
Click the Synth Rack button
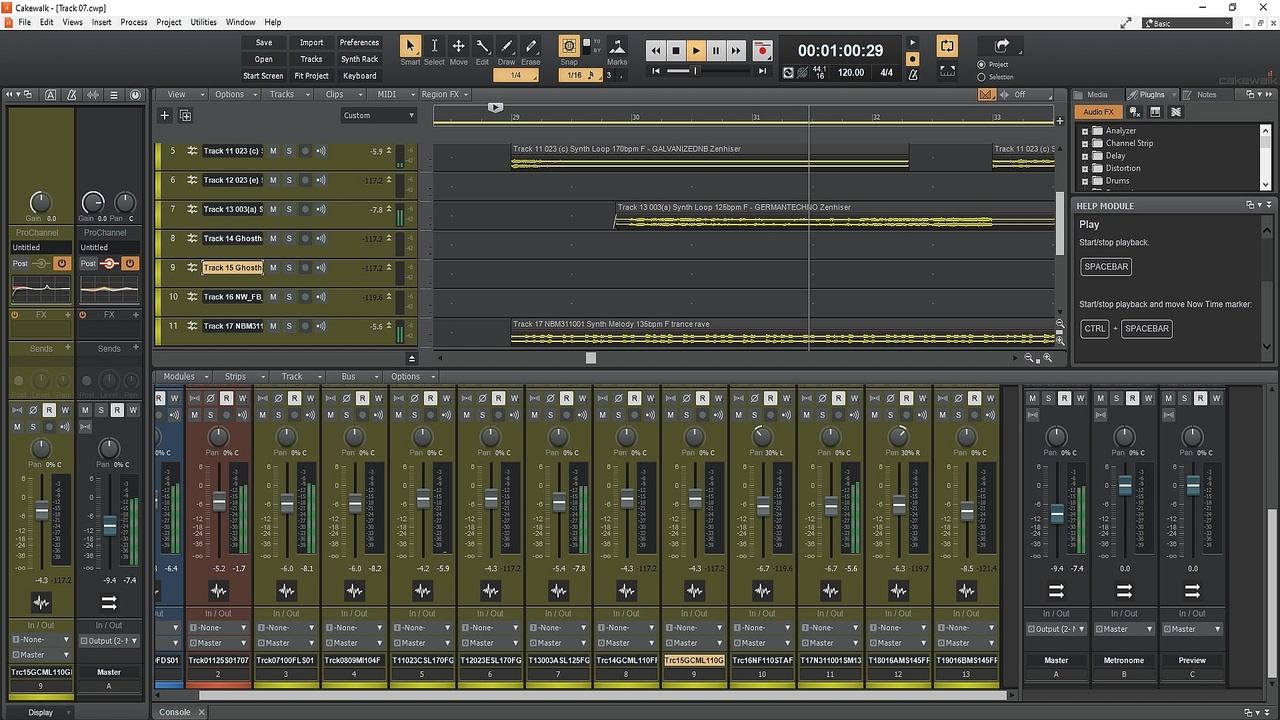359,59
